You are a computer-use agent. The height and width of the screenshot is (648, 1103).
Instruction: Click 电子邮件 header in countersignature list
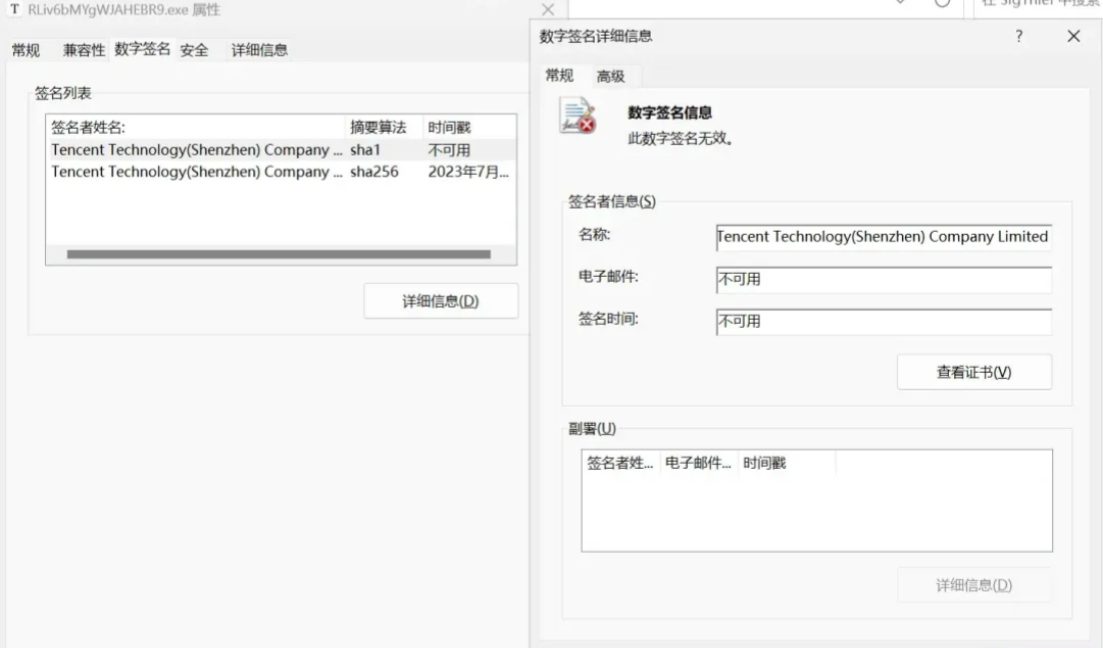(699, 463)
